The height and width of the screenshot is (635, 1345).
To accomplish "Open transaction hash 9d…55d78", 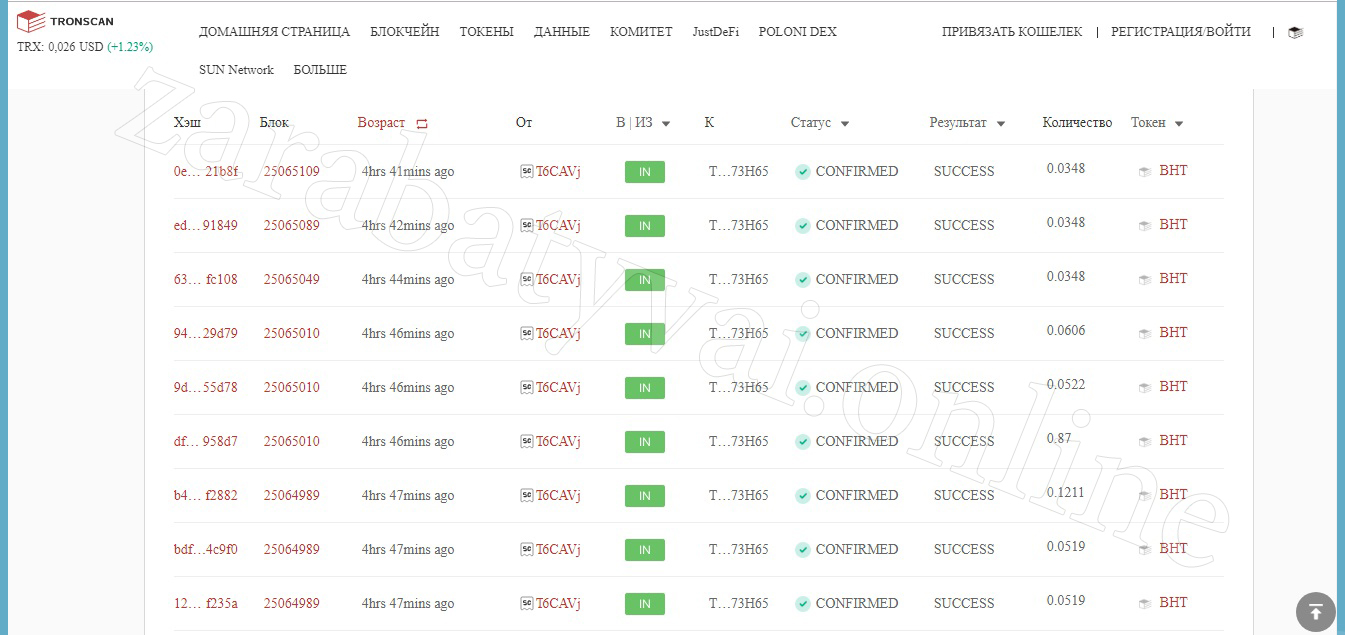I will click(206, 387).
